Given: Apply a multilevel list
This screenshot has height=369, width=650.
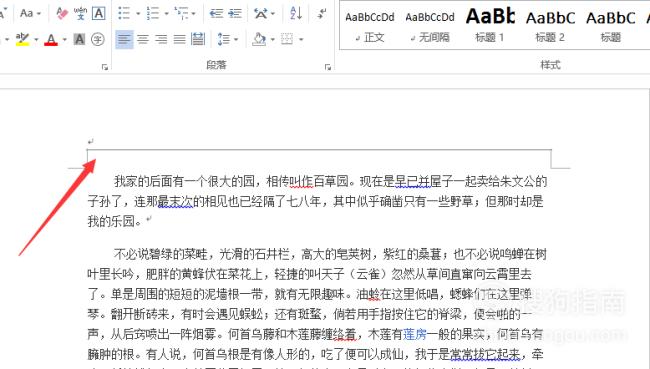Looking at the screenshot, I should (x=182, y=14).
